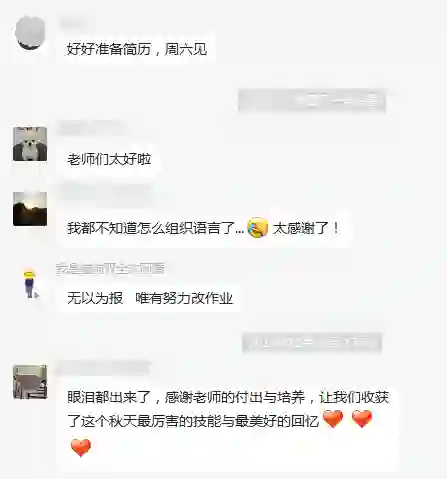Open the white dog avatar profile
The image size is (447, 479).
(x=30, y=144)
